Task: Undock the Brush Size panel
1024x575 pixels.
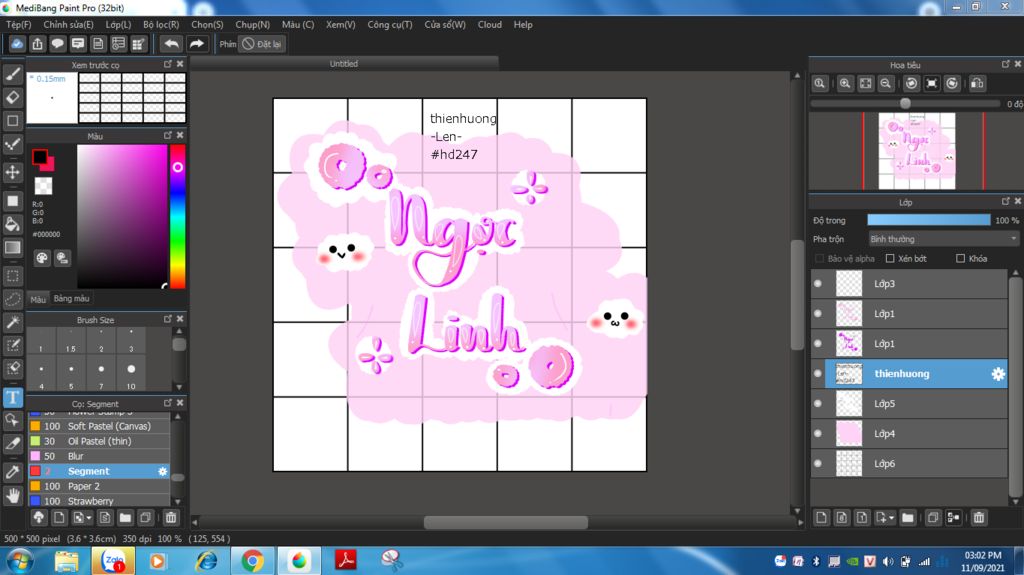Action: point(168,319)
